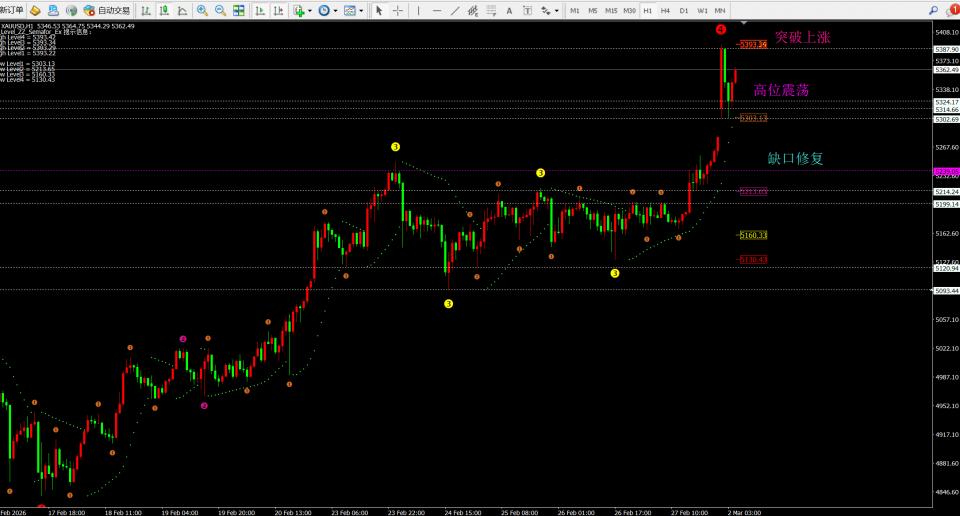Screen dimensions: 960x516
Task: Zoom out on the chart
Action: click(220, 10)
